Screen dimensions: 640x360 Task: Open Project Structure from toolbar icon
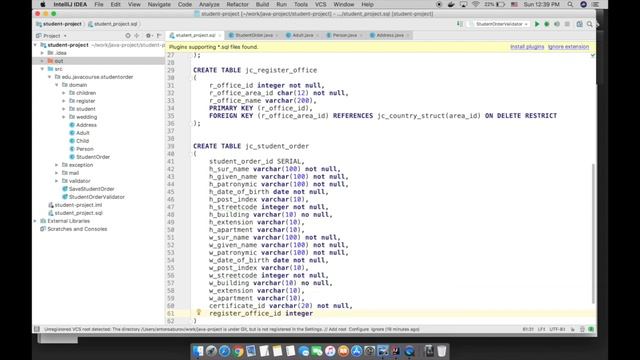pos(580,24)
